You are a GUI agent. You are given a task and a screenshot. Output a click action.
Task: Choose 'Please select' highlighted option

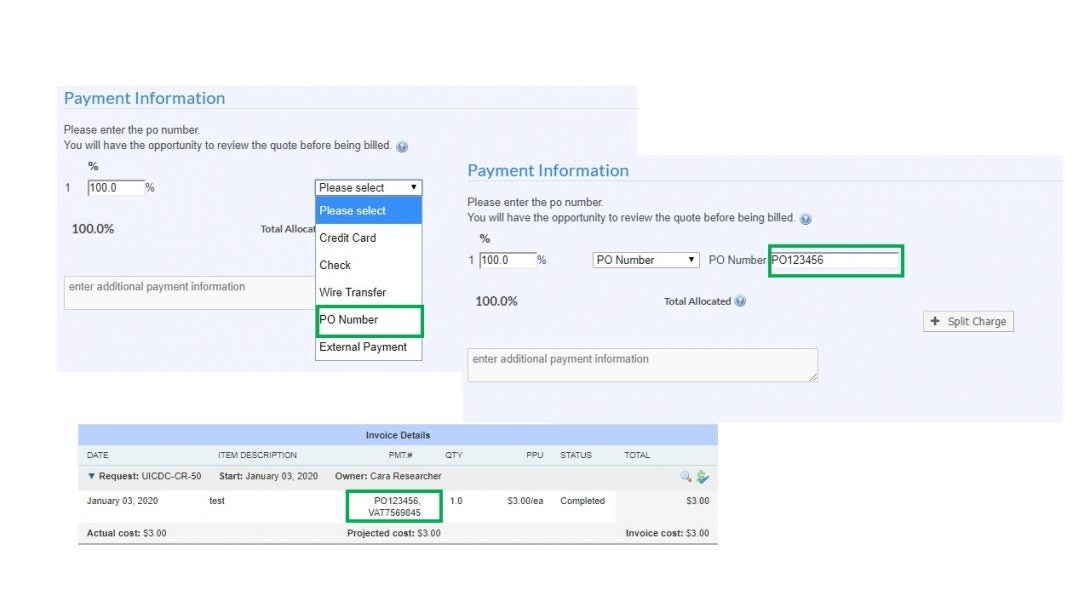tap(368, 211)
